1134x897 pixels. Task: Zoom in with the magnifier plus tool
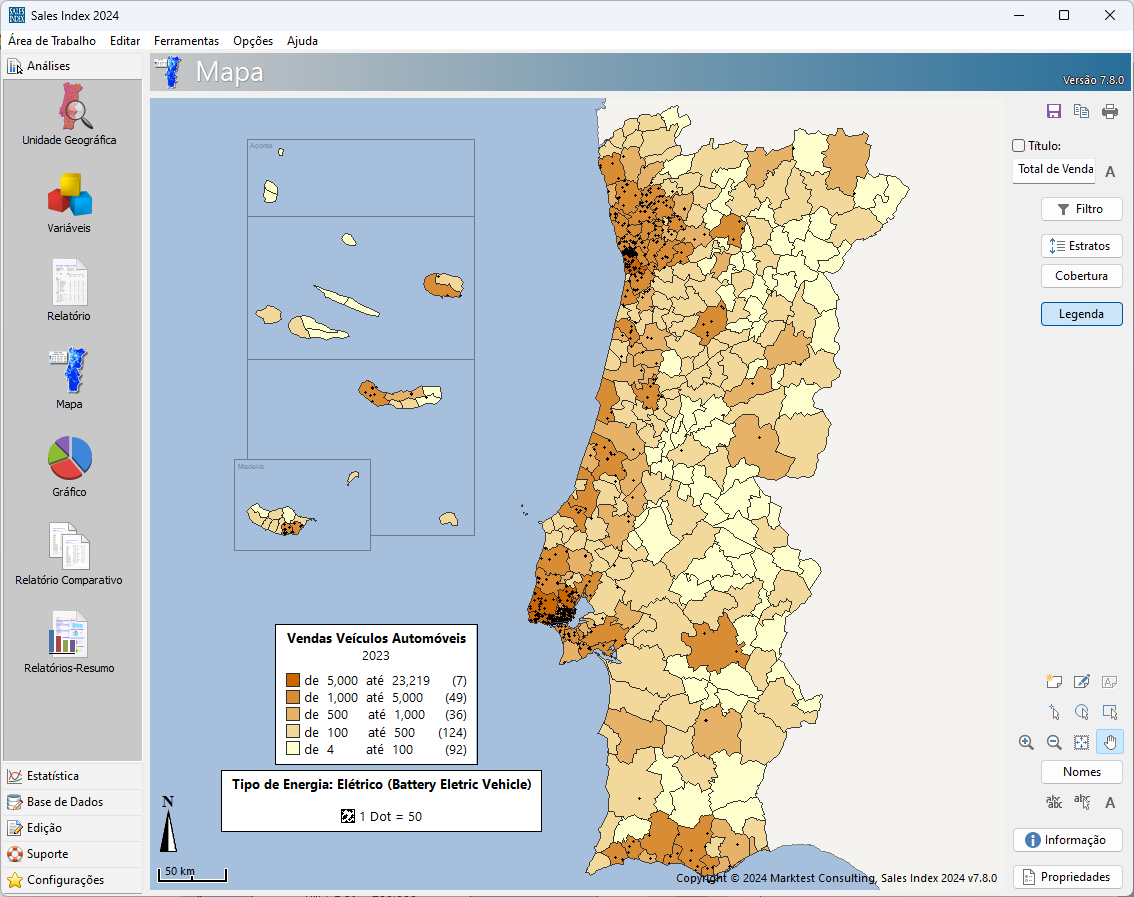point(1025,742)
